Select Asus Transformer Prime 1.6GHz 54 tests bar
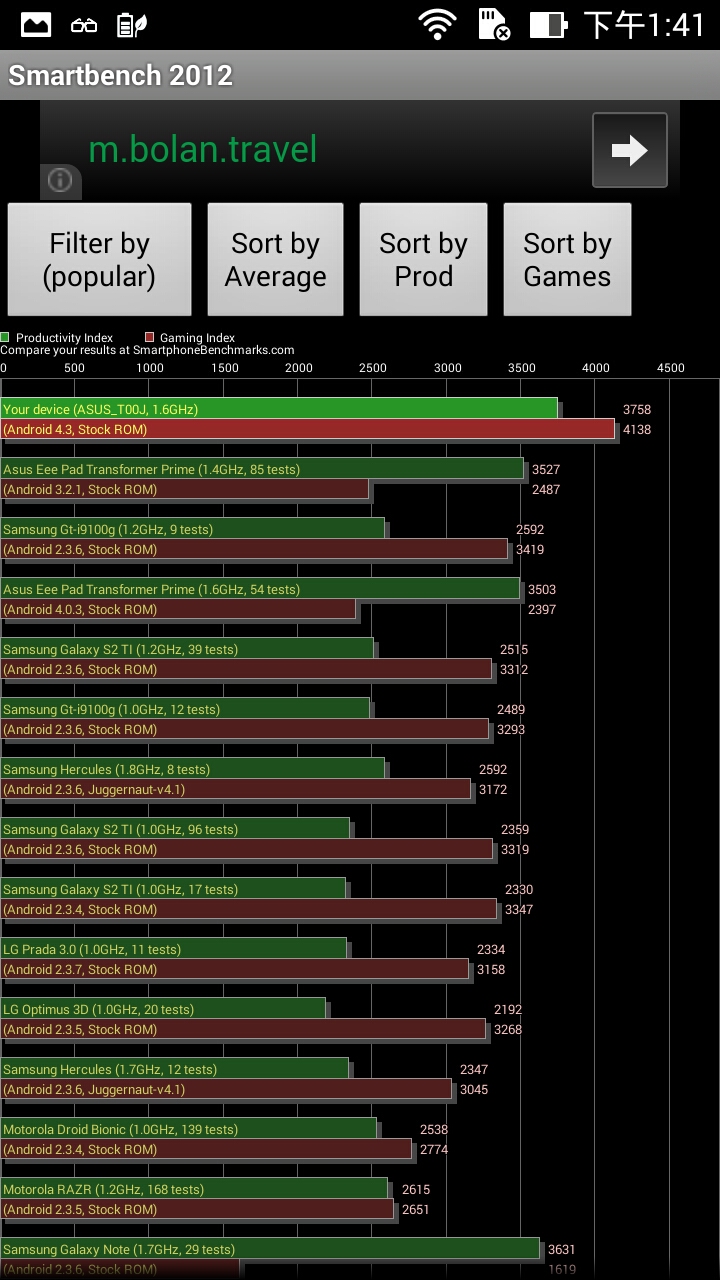This screenshot has height=1280, width=720. point(260,589)
